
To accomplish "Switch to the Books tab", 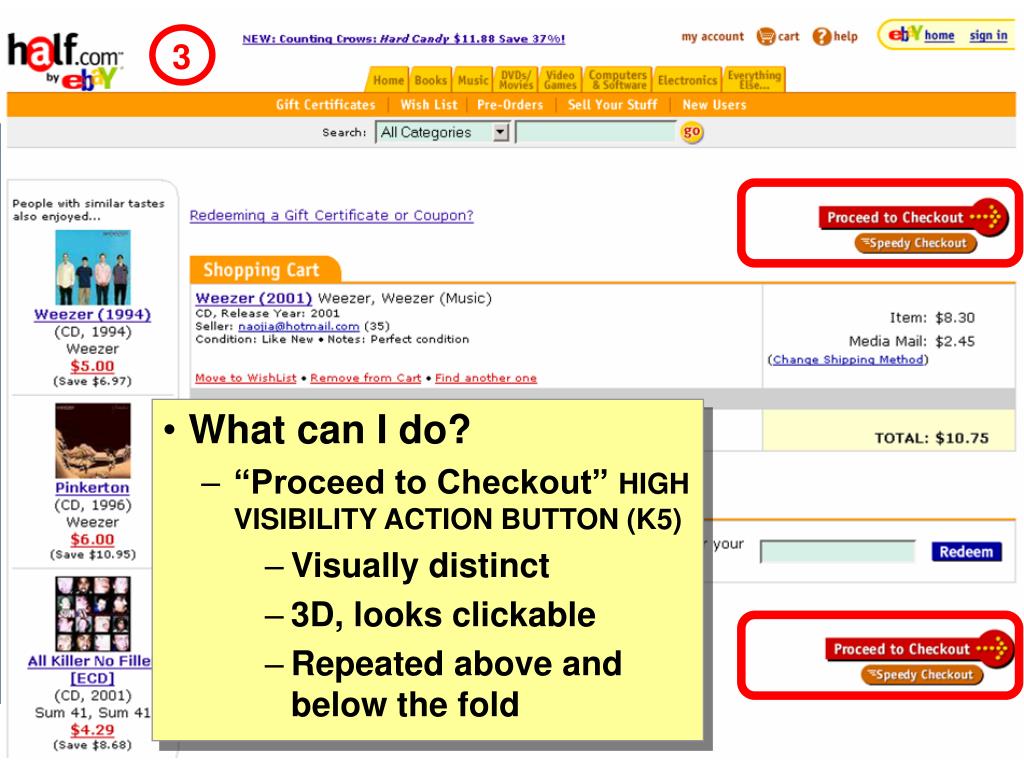I will point(430,80).
